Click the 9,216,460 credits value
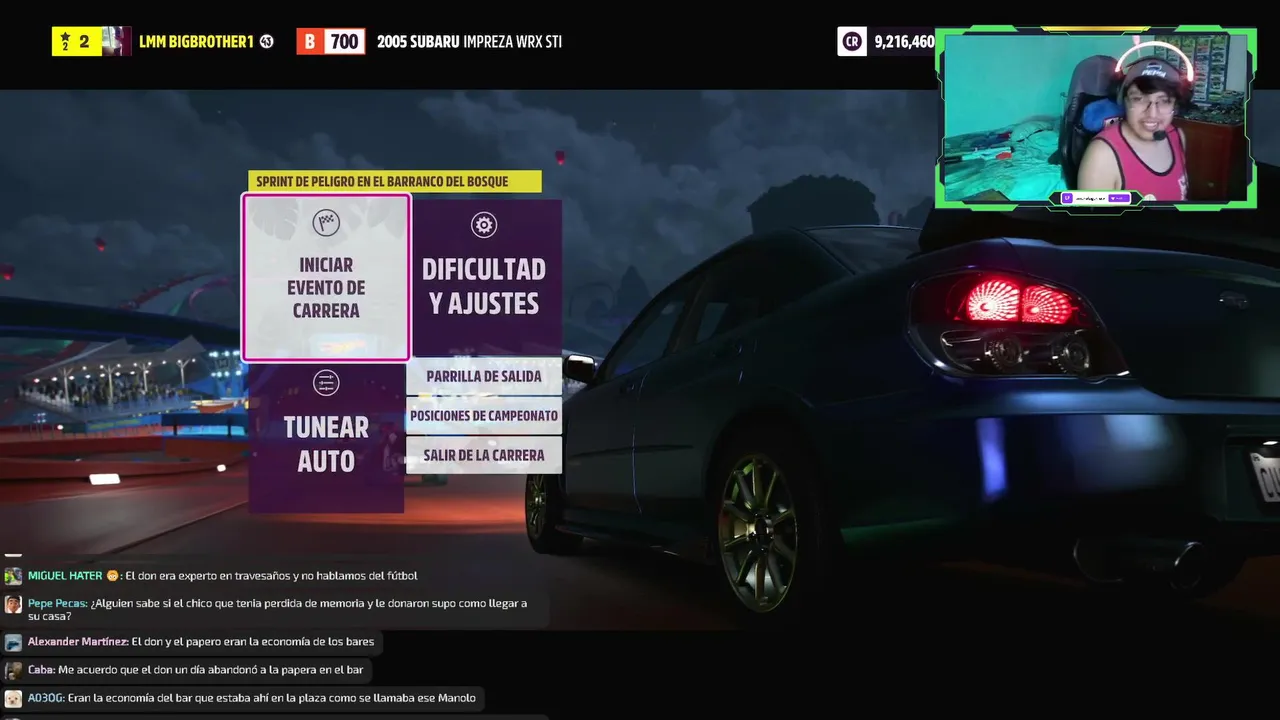The width and height of the screenshot is (1280, 720). [904, 41]
